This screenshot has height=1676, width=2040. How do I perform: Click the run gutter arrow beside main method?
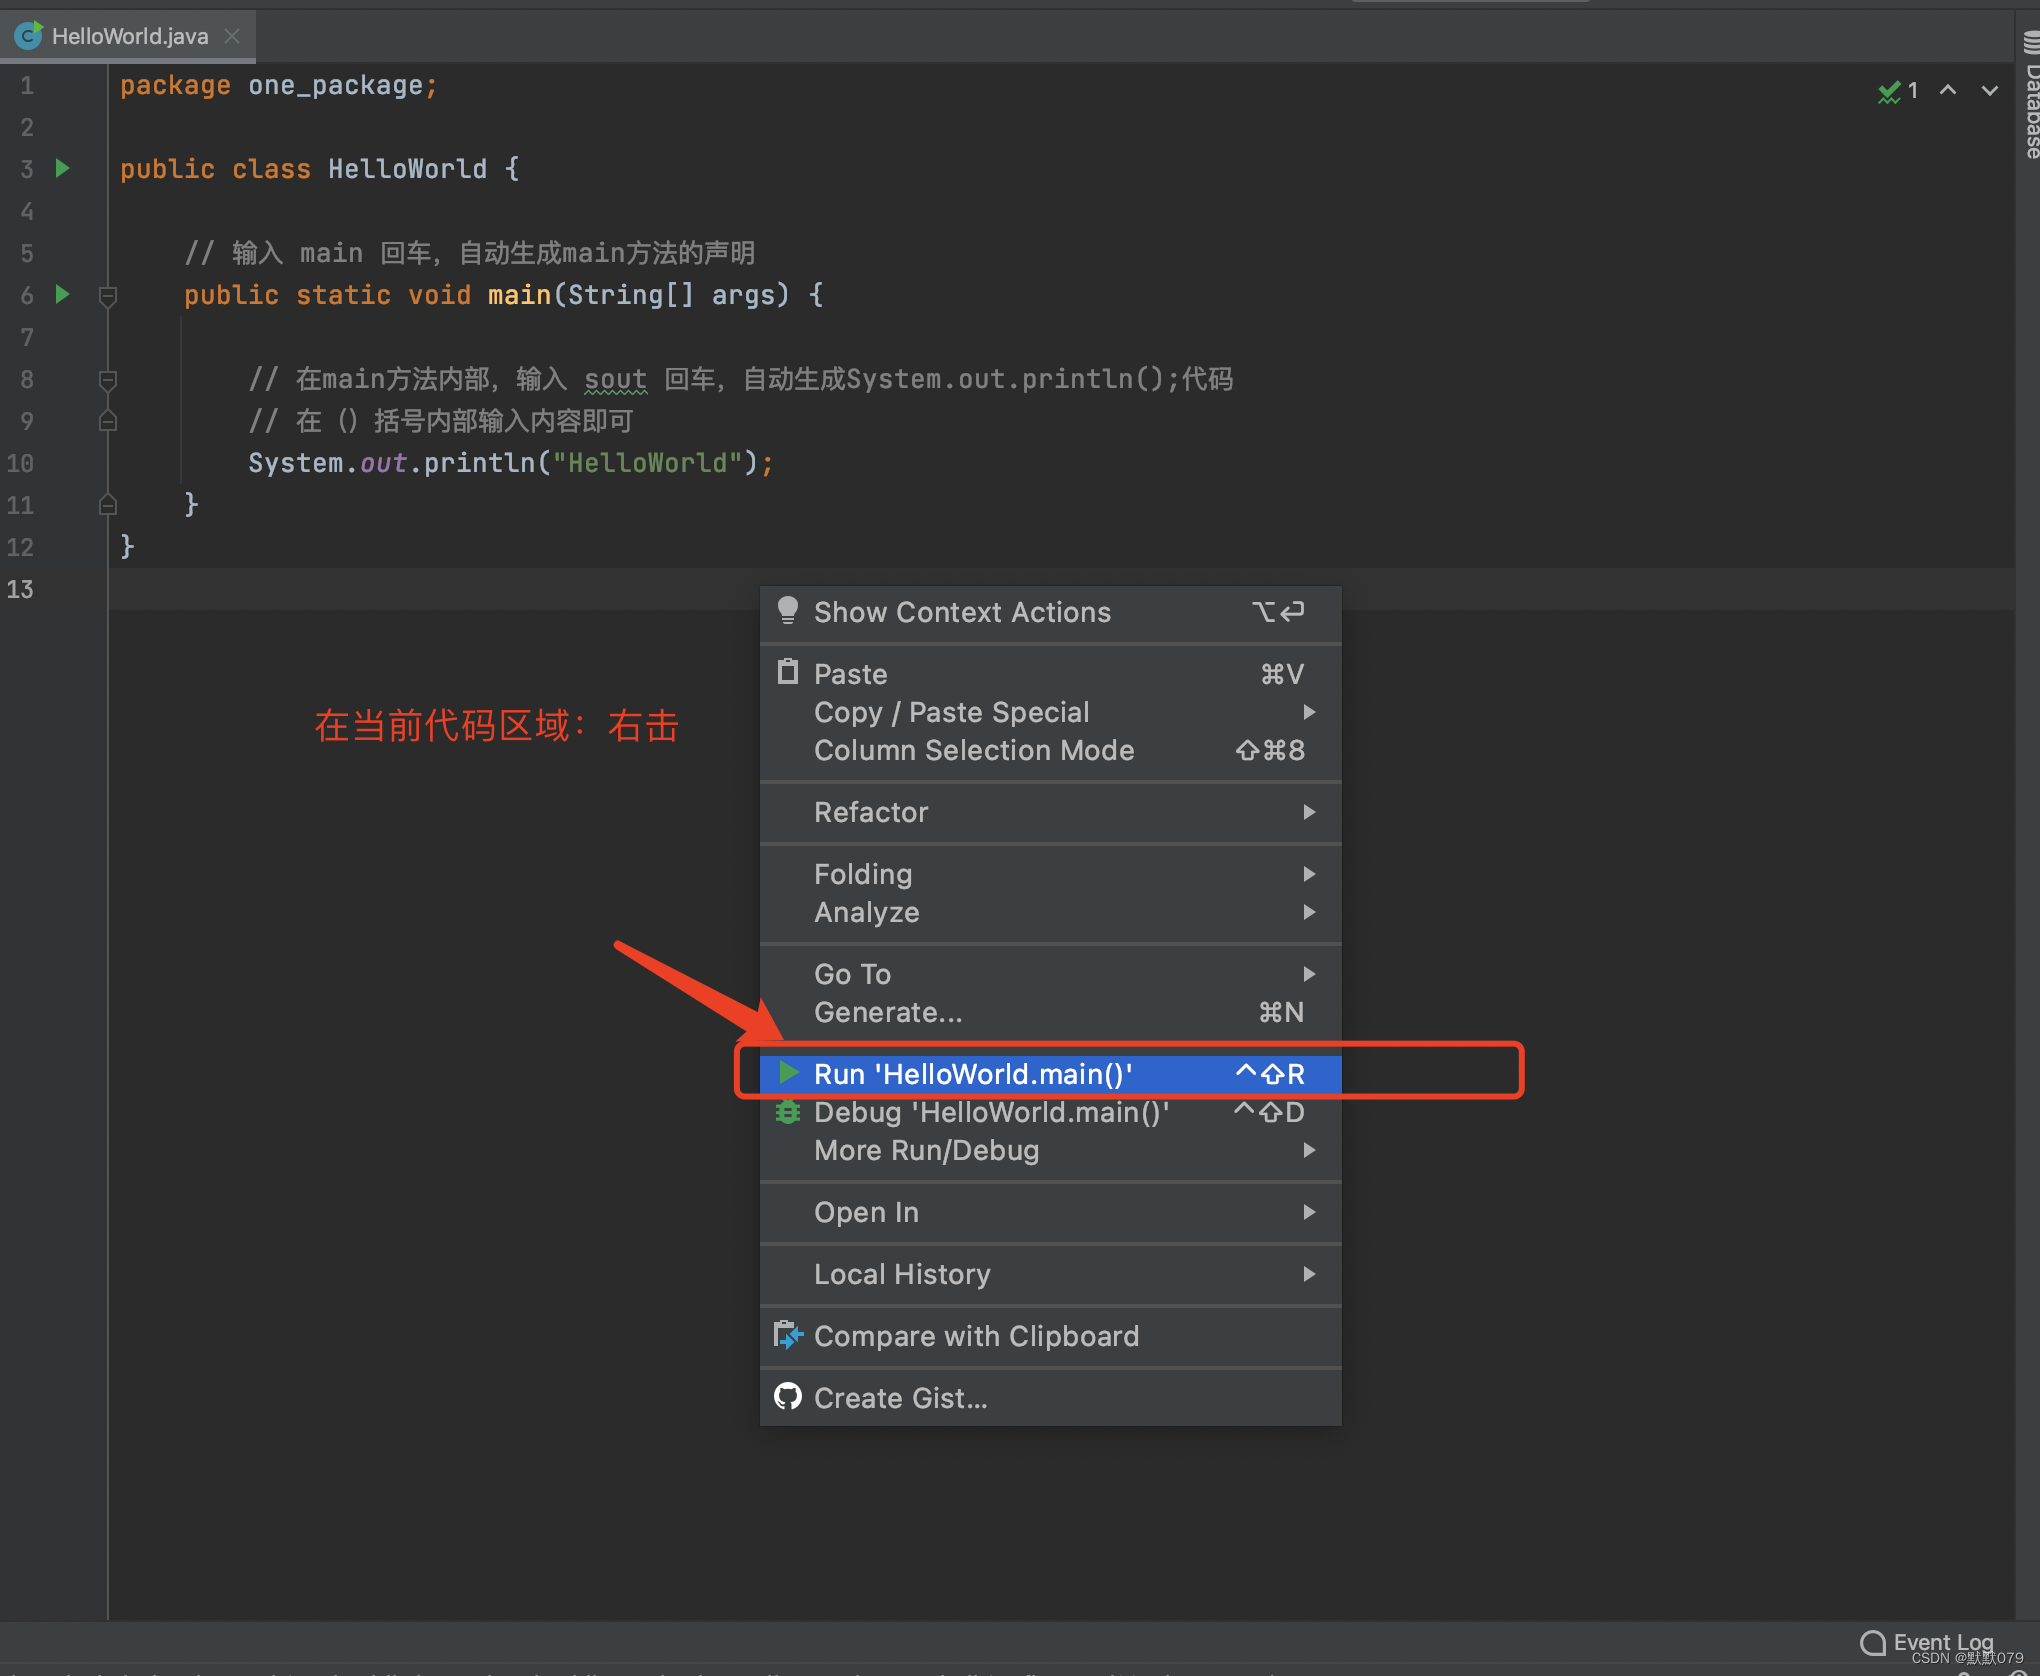point(62,294)
